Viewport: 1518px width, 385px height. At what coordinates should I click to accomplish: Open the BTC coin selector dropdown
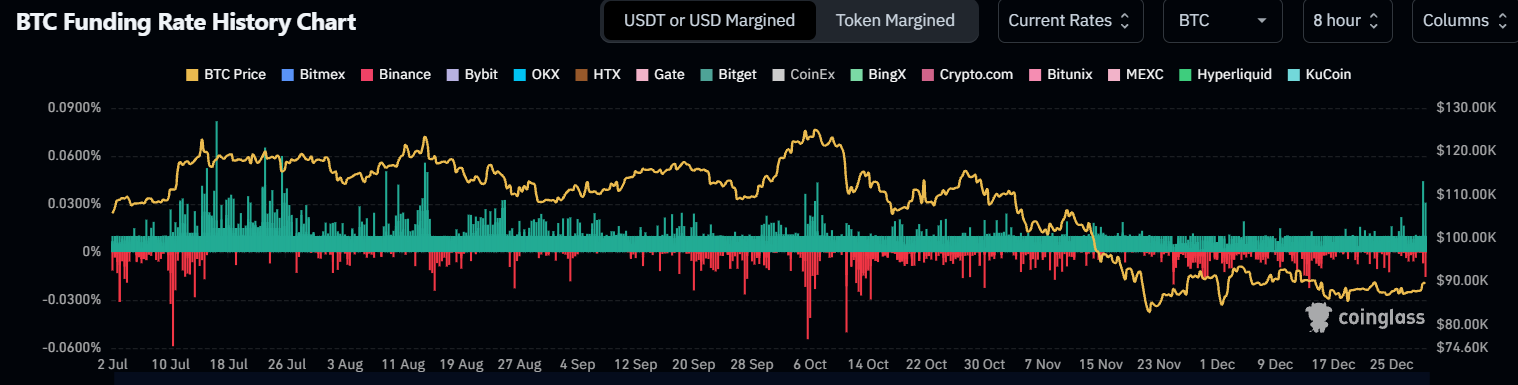(1222, 21)
